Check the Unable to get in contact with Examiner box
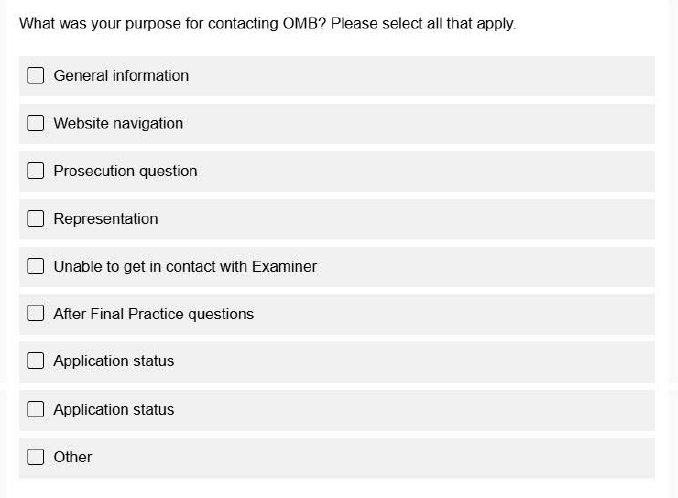Screen dimensions: 678x498 [x=36, y=267]
